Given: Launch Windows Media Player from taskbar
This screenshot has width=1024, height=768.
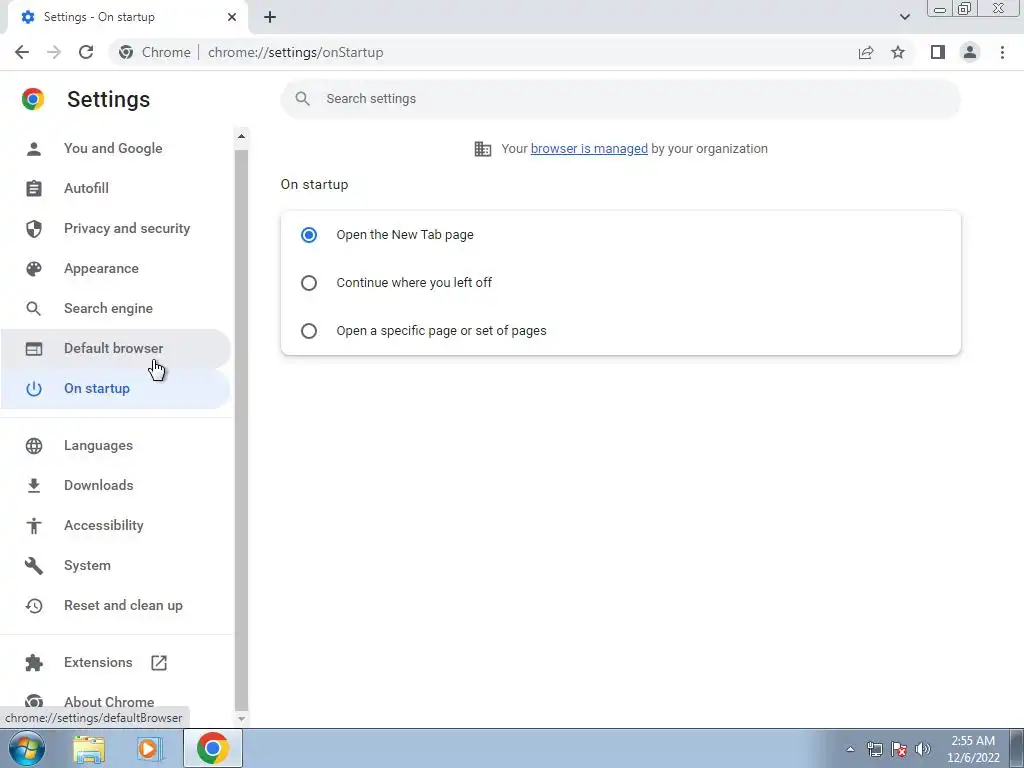Looking at the screenshot, I should click(x=148, y=749).
